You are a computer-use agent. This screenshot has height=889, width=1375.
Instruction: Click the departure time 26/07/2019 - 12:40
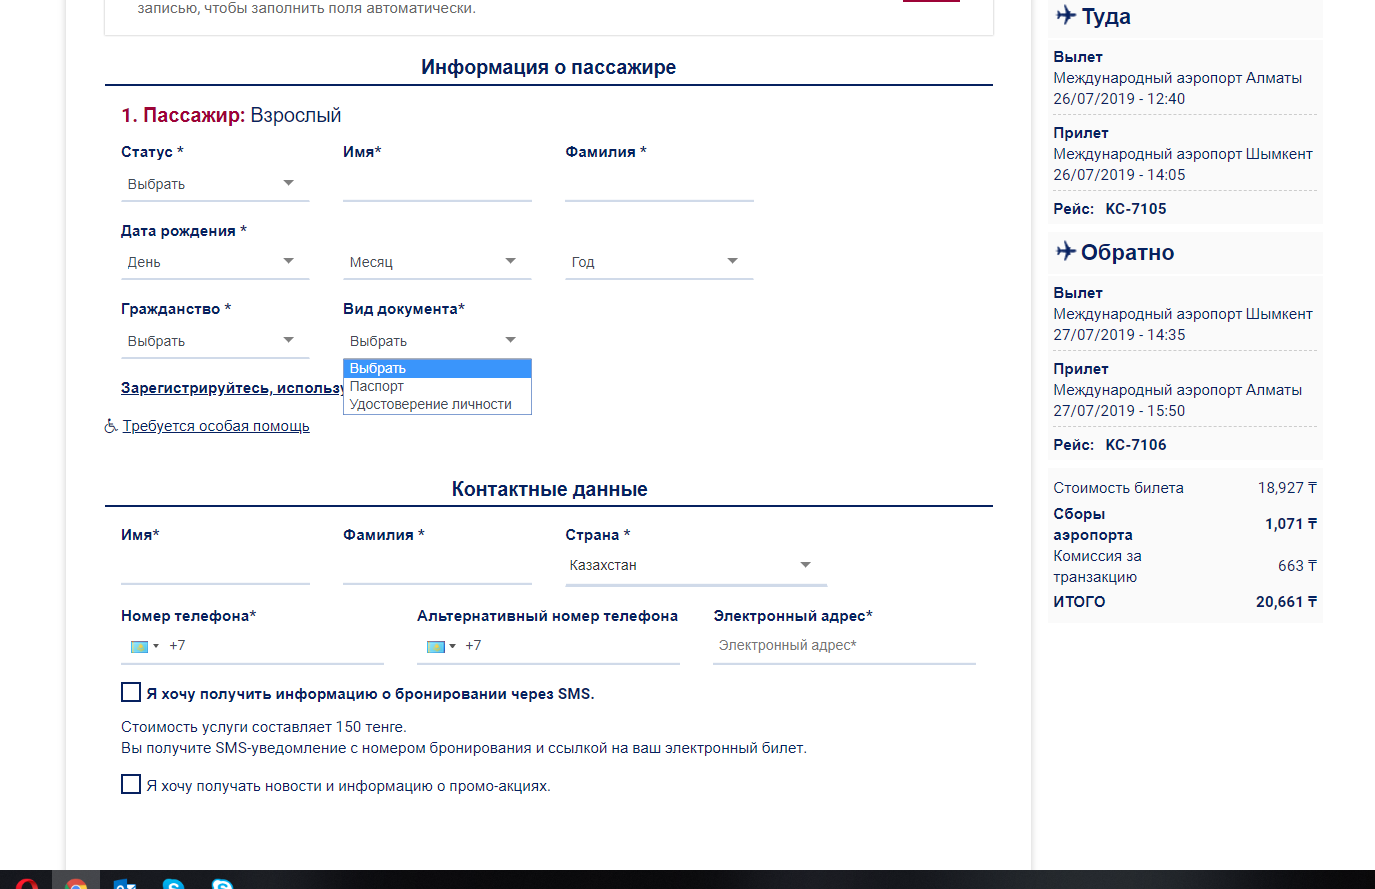[x=1119, y=99]
